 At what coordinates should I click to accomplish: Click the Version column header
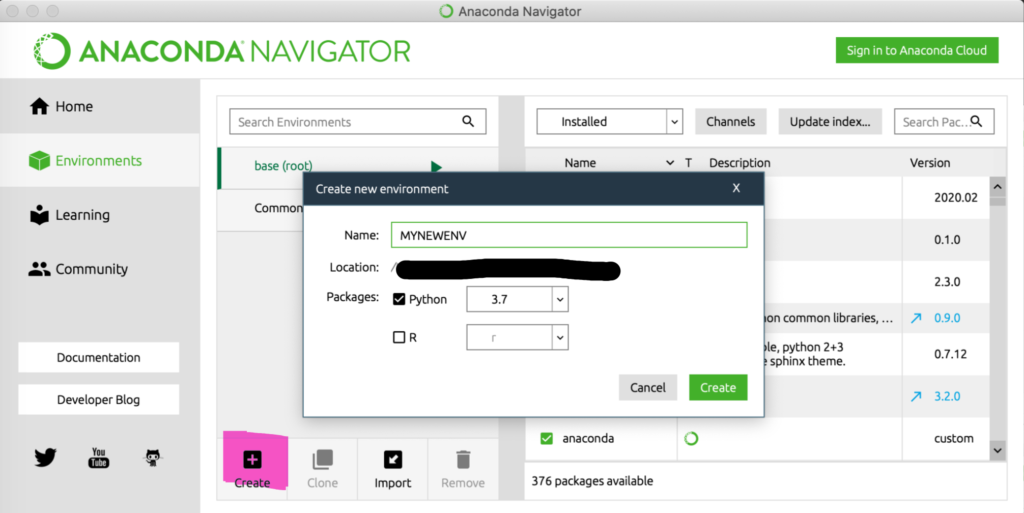point(930,163)
